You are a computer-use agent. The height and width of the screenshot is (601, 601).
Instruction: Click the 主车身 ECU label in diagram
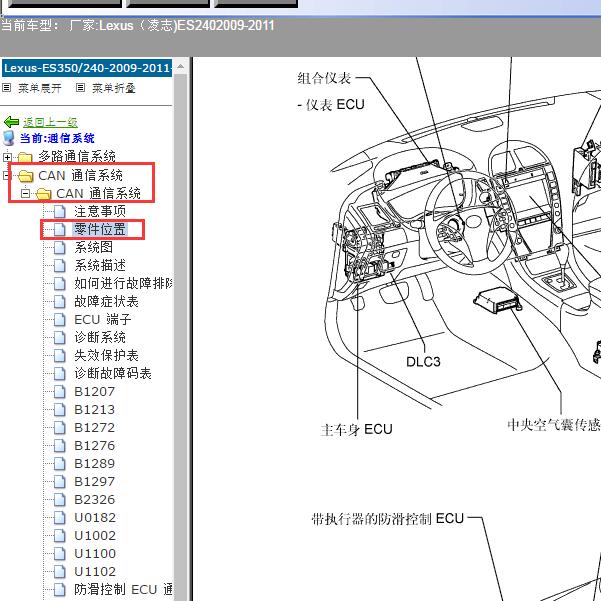coord(356,429)
